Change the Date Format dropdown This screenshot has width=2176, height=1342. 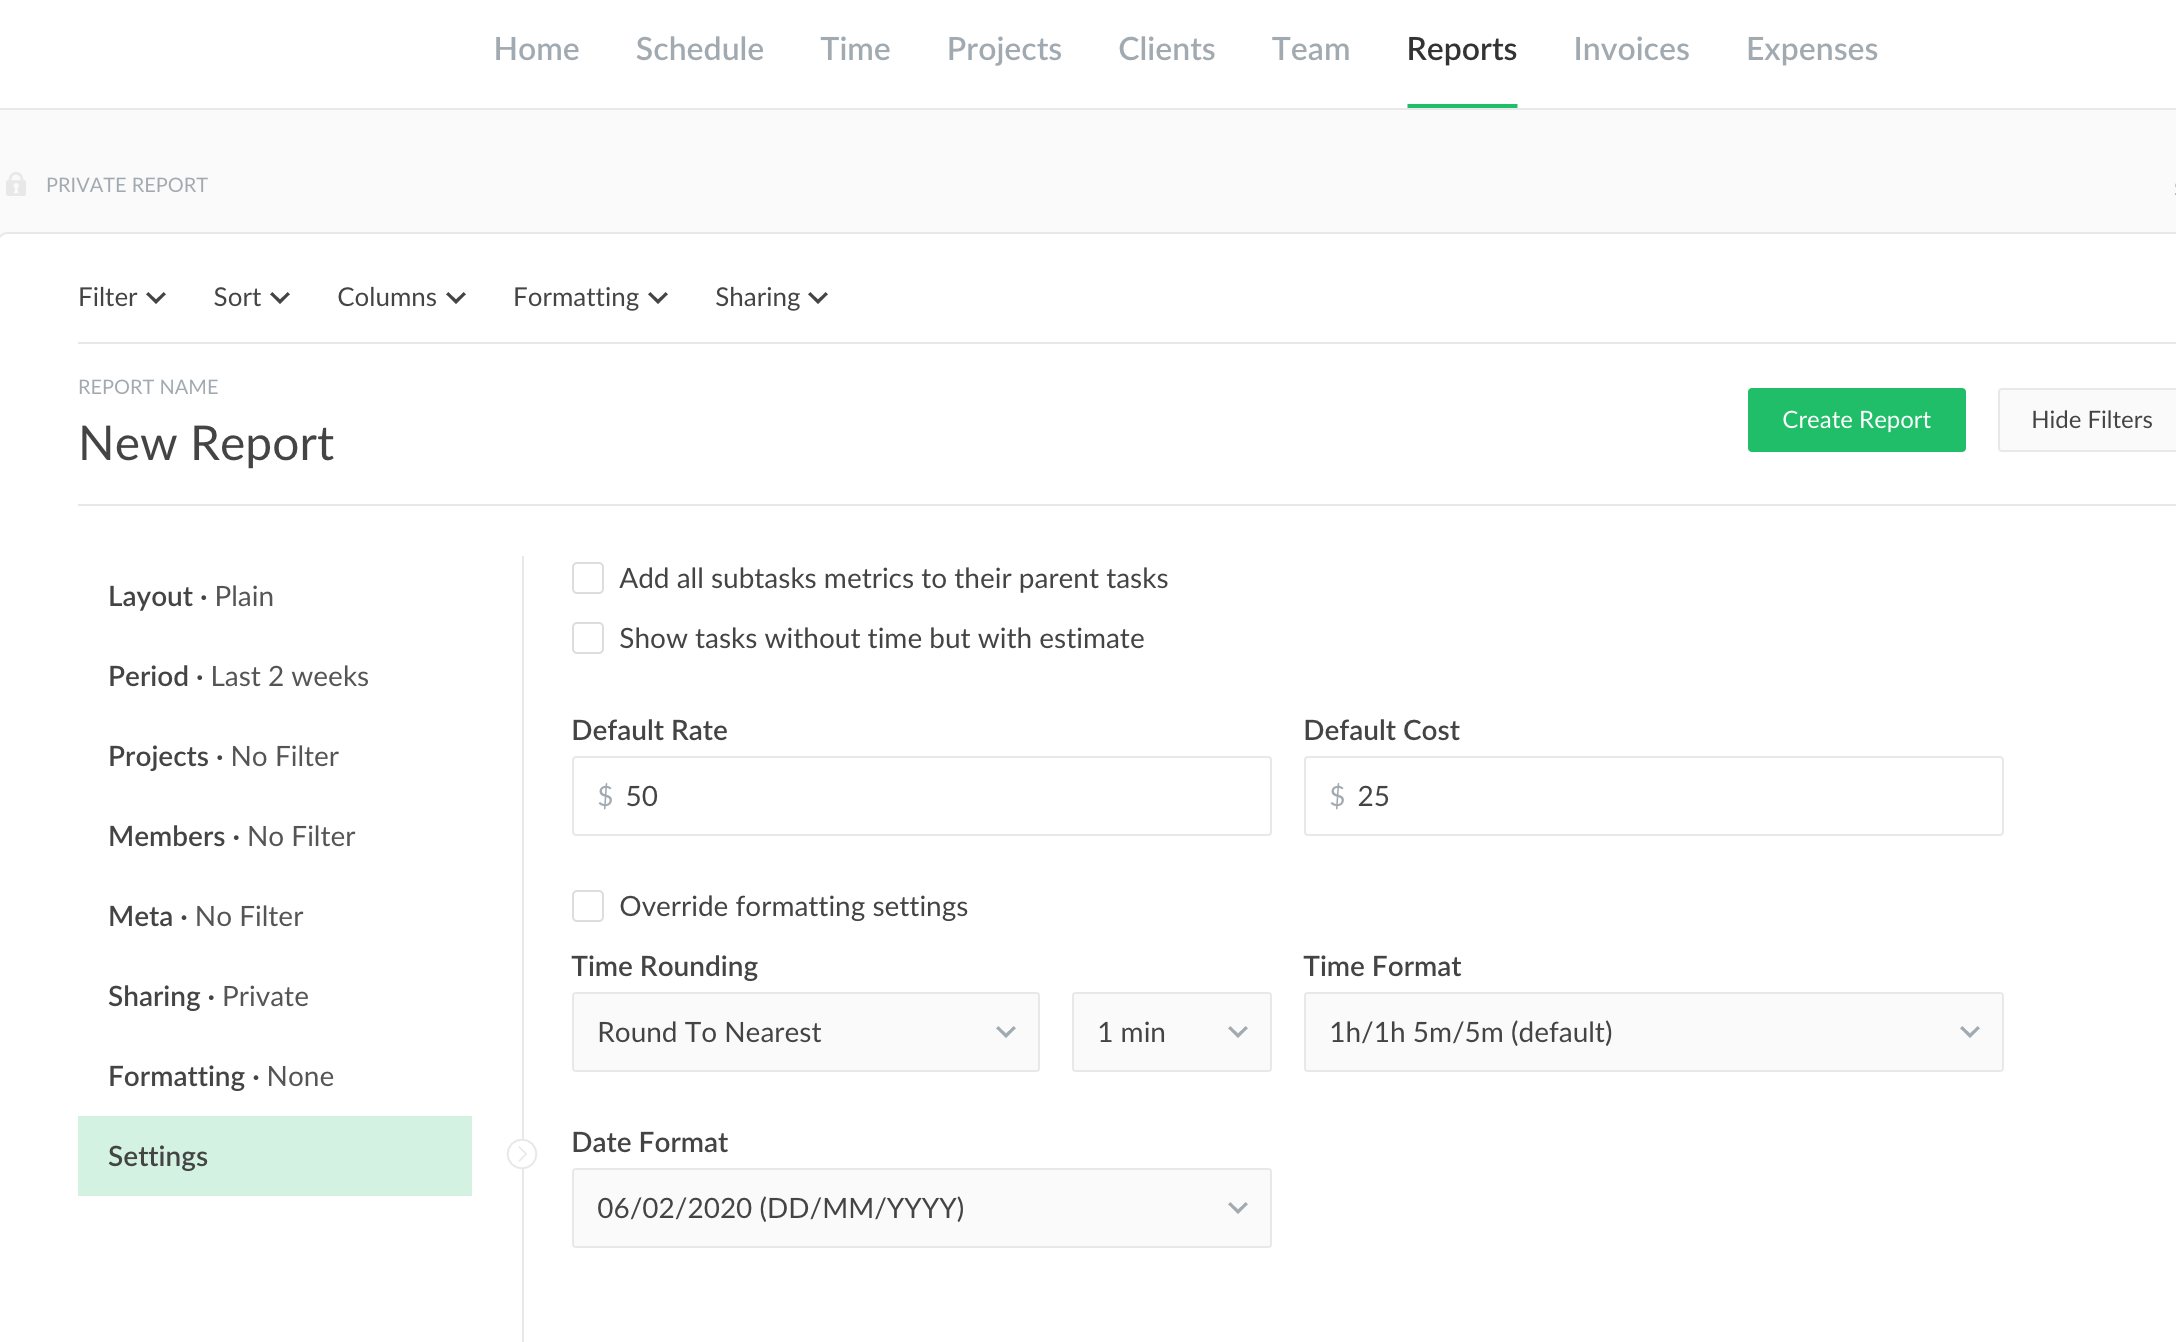(x=920, y=1207)
